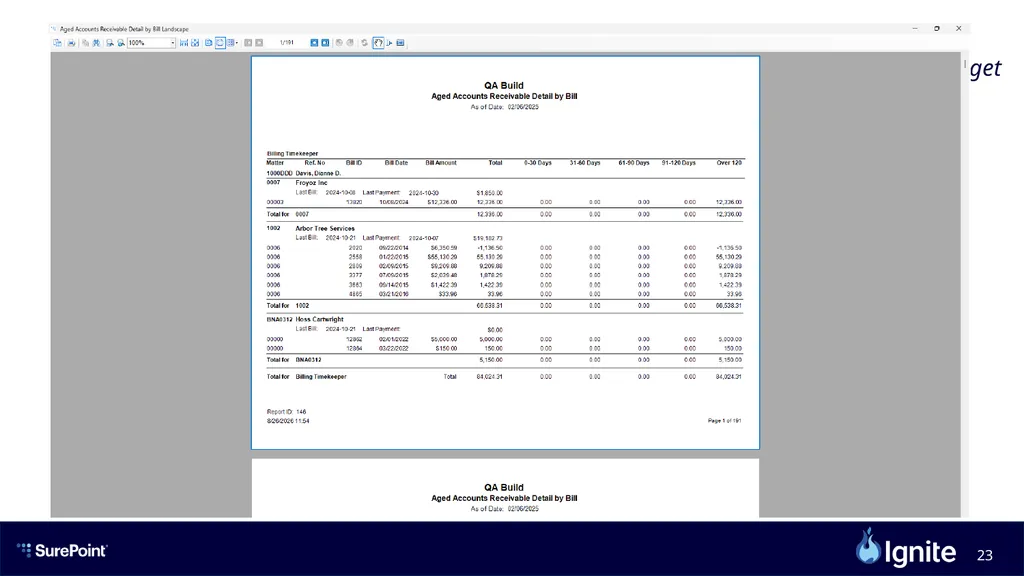The height and width of the screenshot is (576, 1024).
Task: Click timekeeper name Davis, Dionne D.
Action: (318, 173)
